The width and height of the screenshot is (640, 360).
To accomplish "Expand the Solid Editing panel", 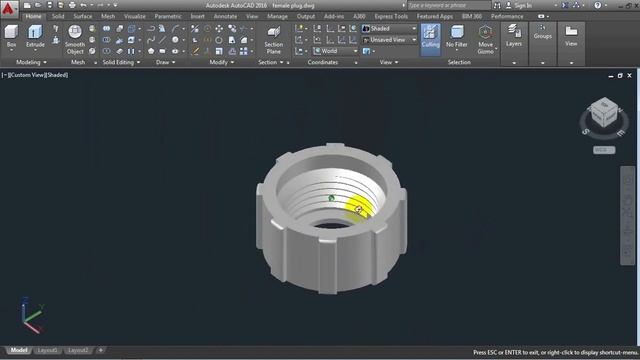I will (x=121, y=62).
